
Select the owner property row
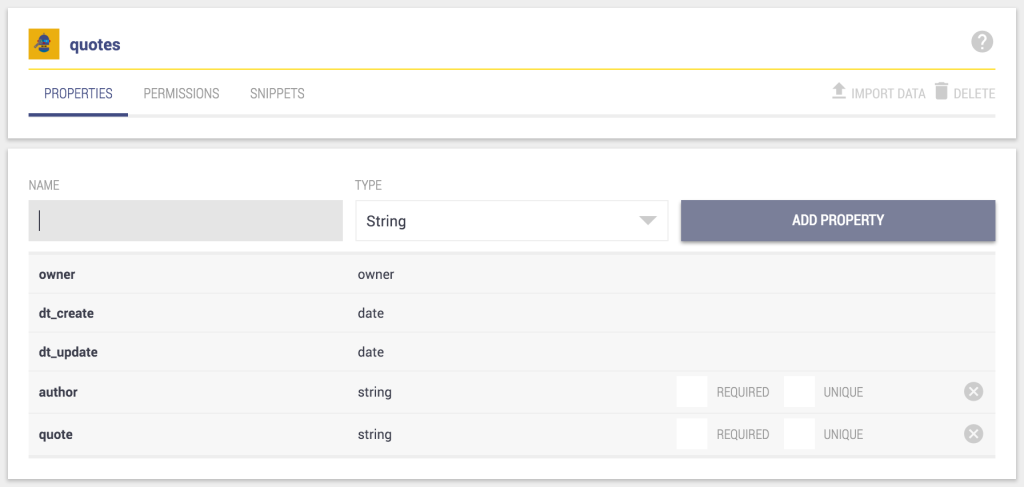512,274
